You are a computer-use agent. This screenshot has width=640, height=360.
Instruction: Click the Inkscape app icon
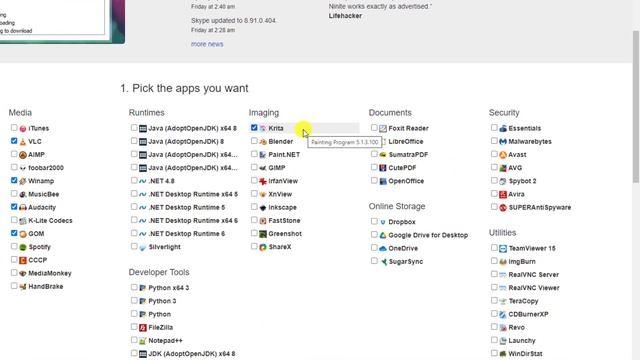coord(263,207)
